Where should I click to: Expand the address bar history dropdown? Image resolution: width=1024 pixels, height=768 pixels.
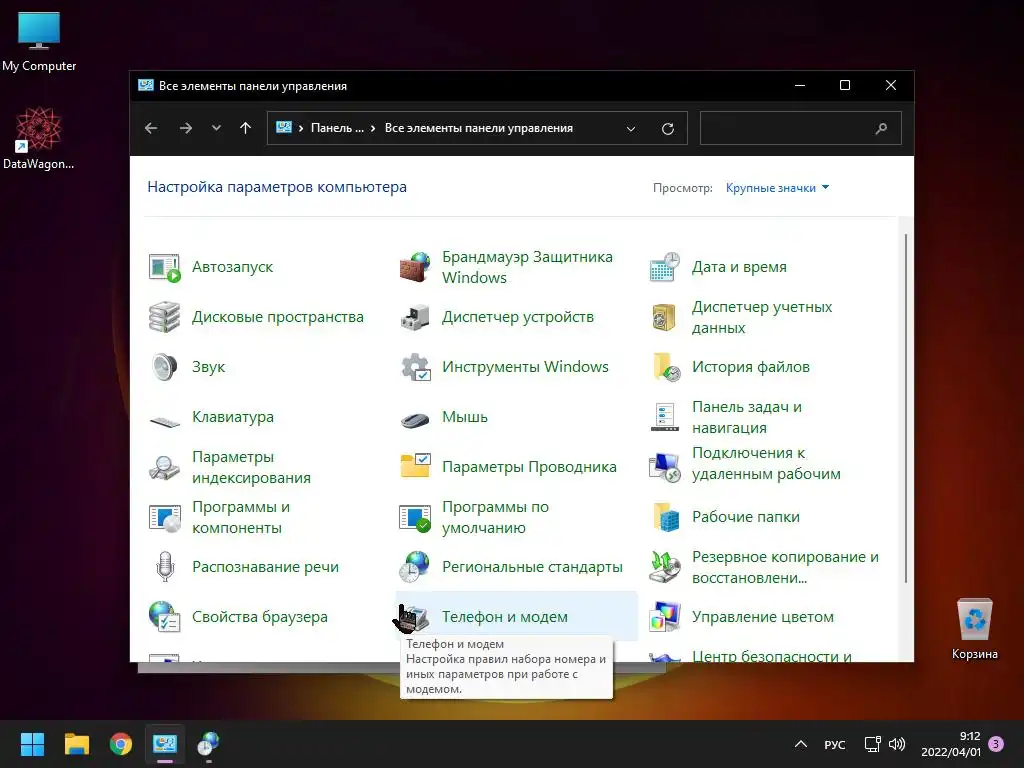coord(631,129)
